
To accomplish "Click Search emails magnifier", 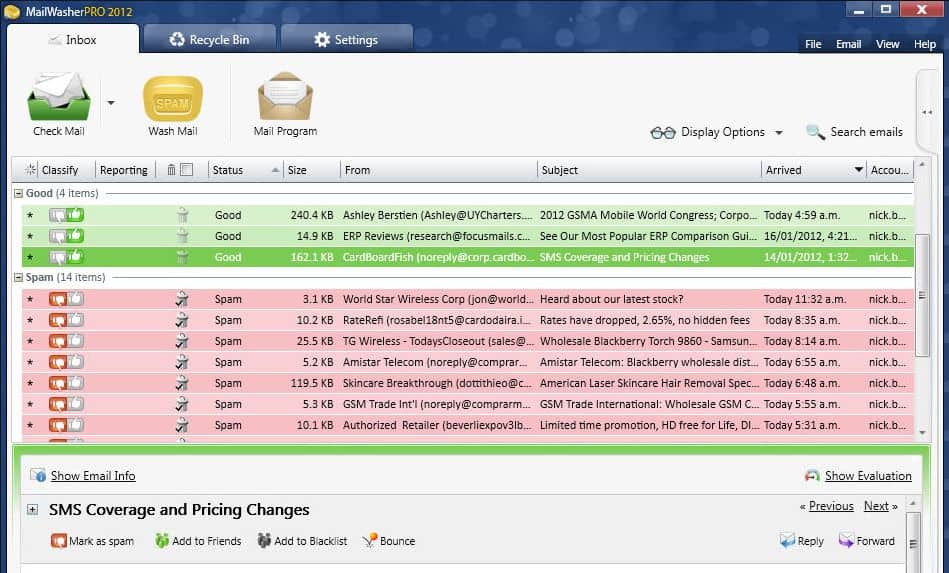I will (815, 132).
